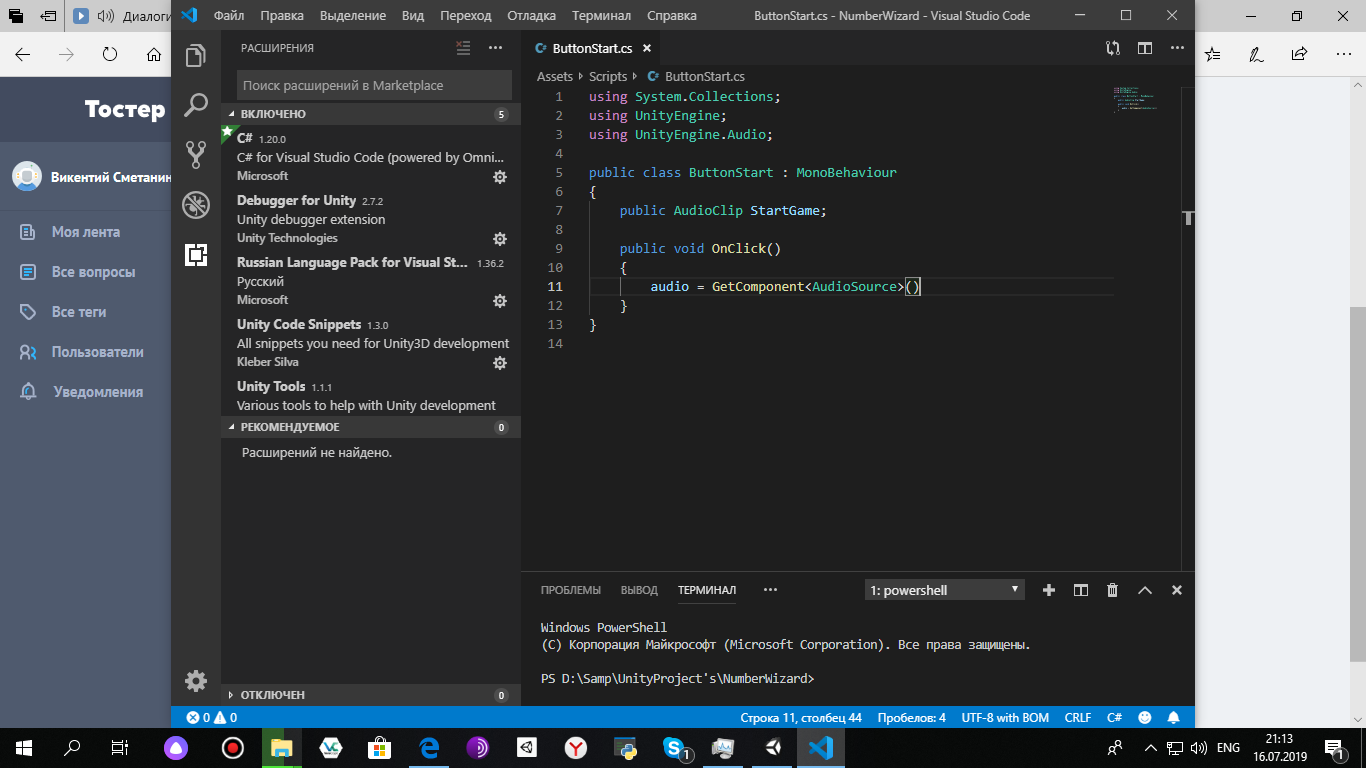Viewport: 1366px width, 768px height.
Task: Close the terminal panel
Action: (x=1177, y=590)
